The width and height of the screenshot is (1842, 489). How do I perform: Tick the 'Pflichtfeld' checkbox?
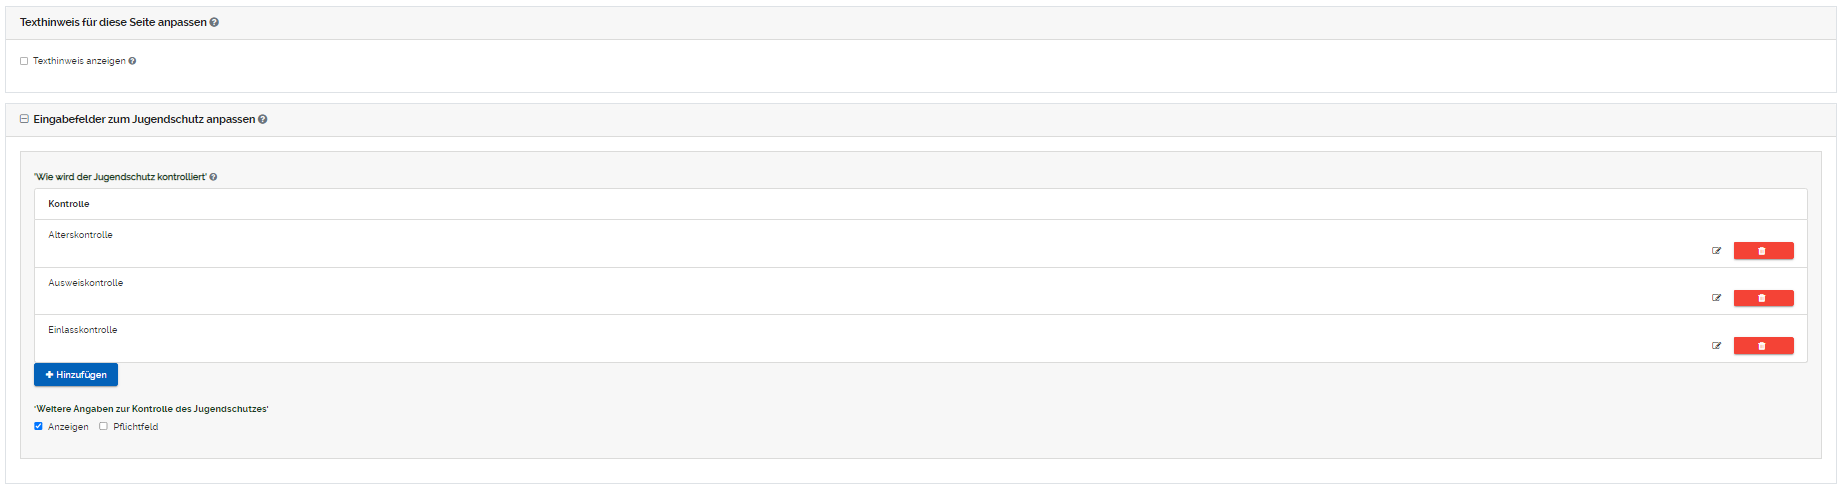(x=103, y=426)
